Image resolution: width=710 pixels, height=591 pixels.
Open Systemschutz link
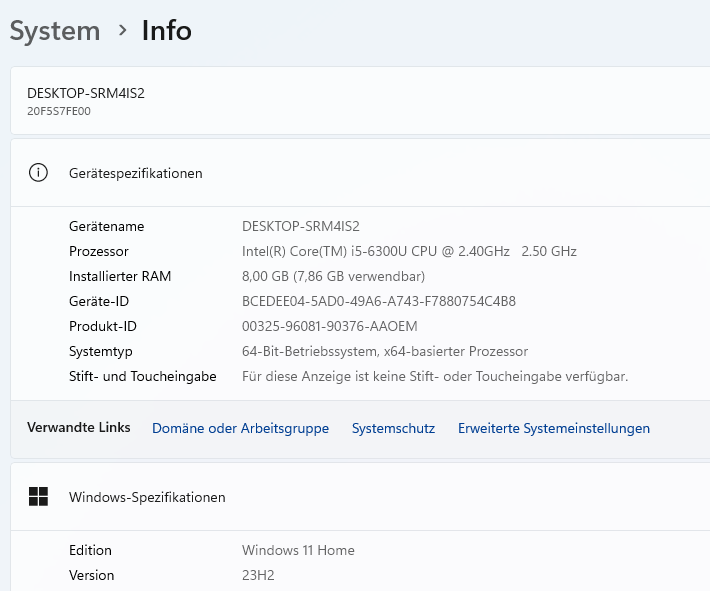393,428
